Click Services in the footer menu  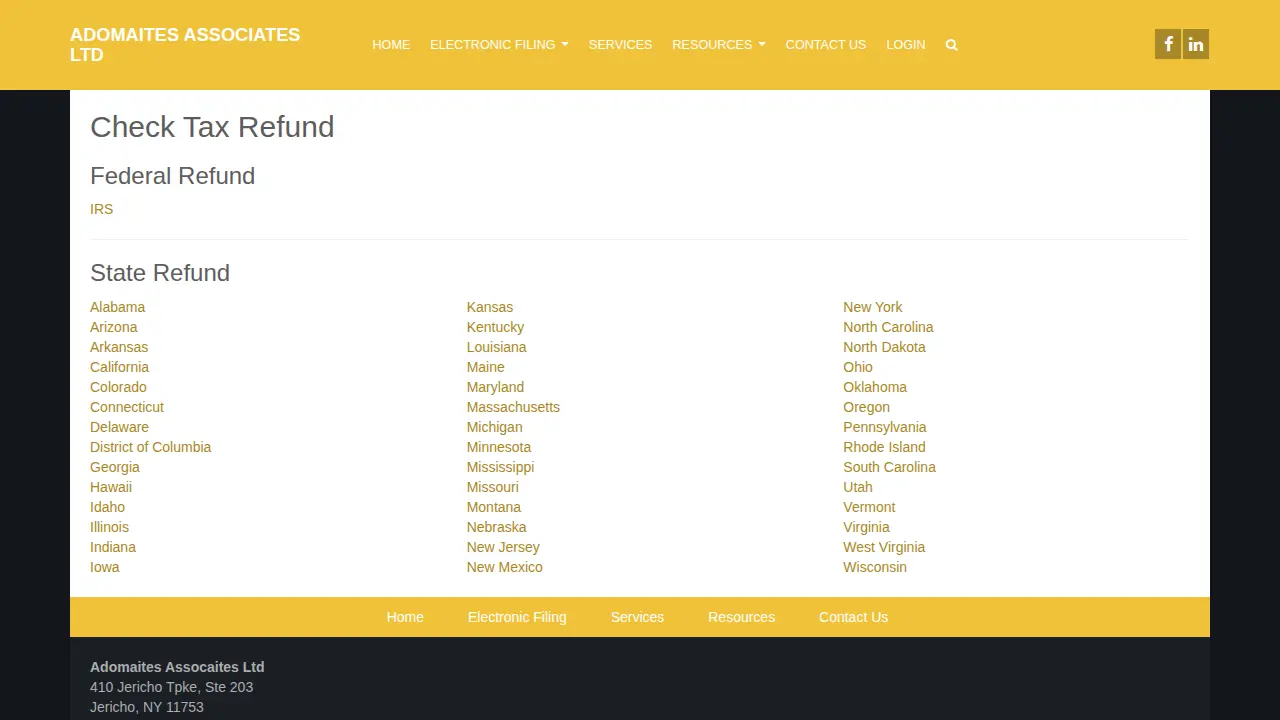click(x=637, y=617)
